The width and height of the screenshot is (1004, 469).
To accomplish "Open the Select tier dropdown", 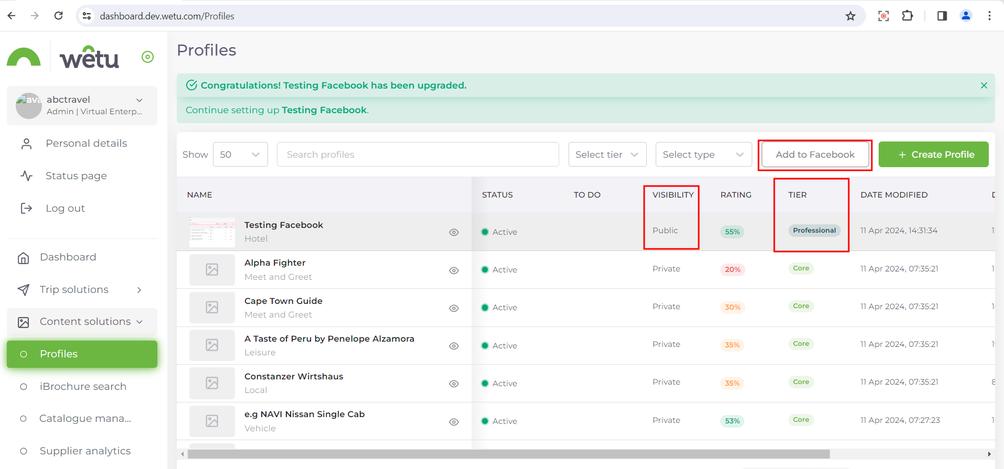I will 607,155.
